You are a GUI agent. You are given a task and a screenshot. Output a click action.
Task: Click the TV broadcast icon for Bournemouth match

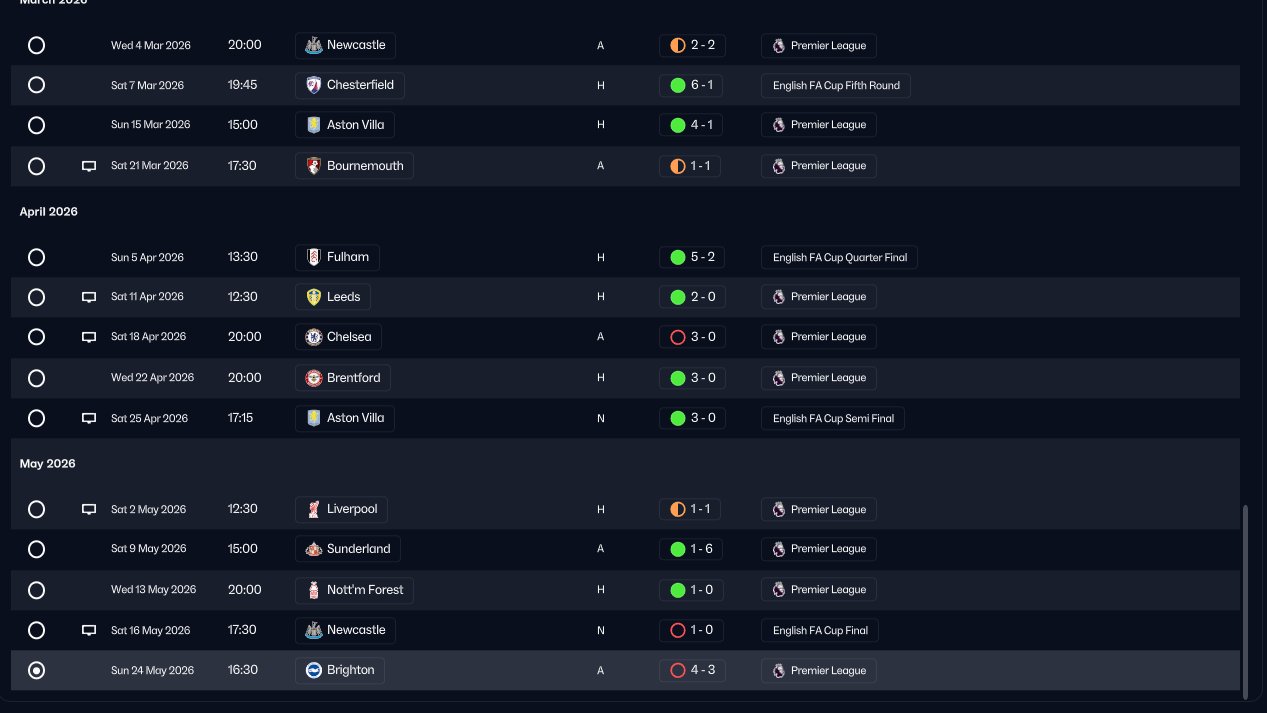pos(89,166)
